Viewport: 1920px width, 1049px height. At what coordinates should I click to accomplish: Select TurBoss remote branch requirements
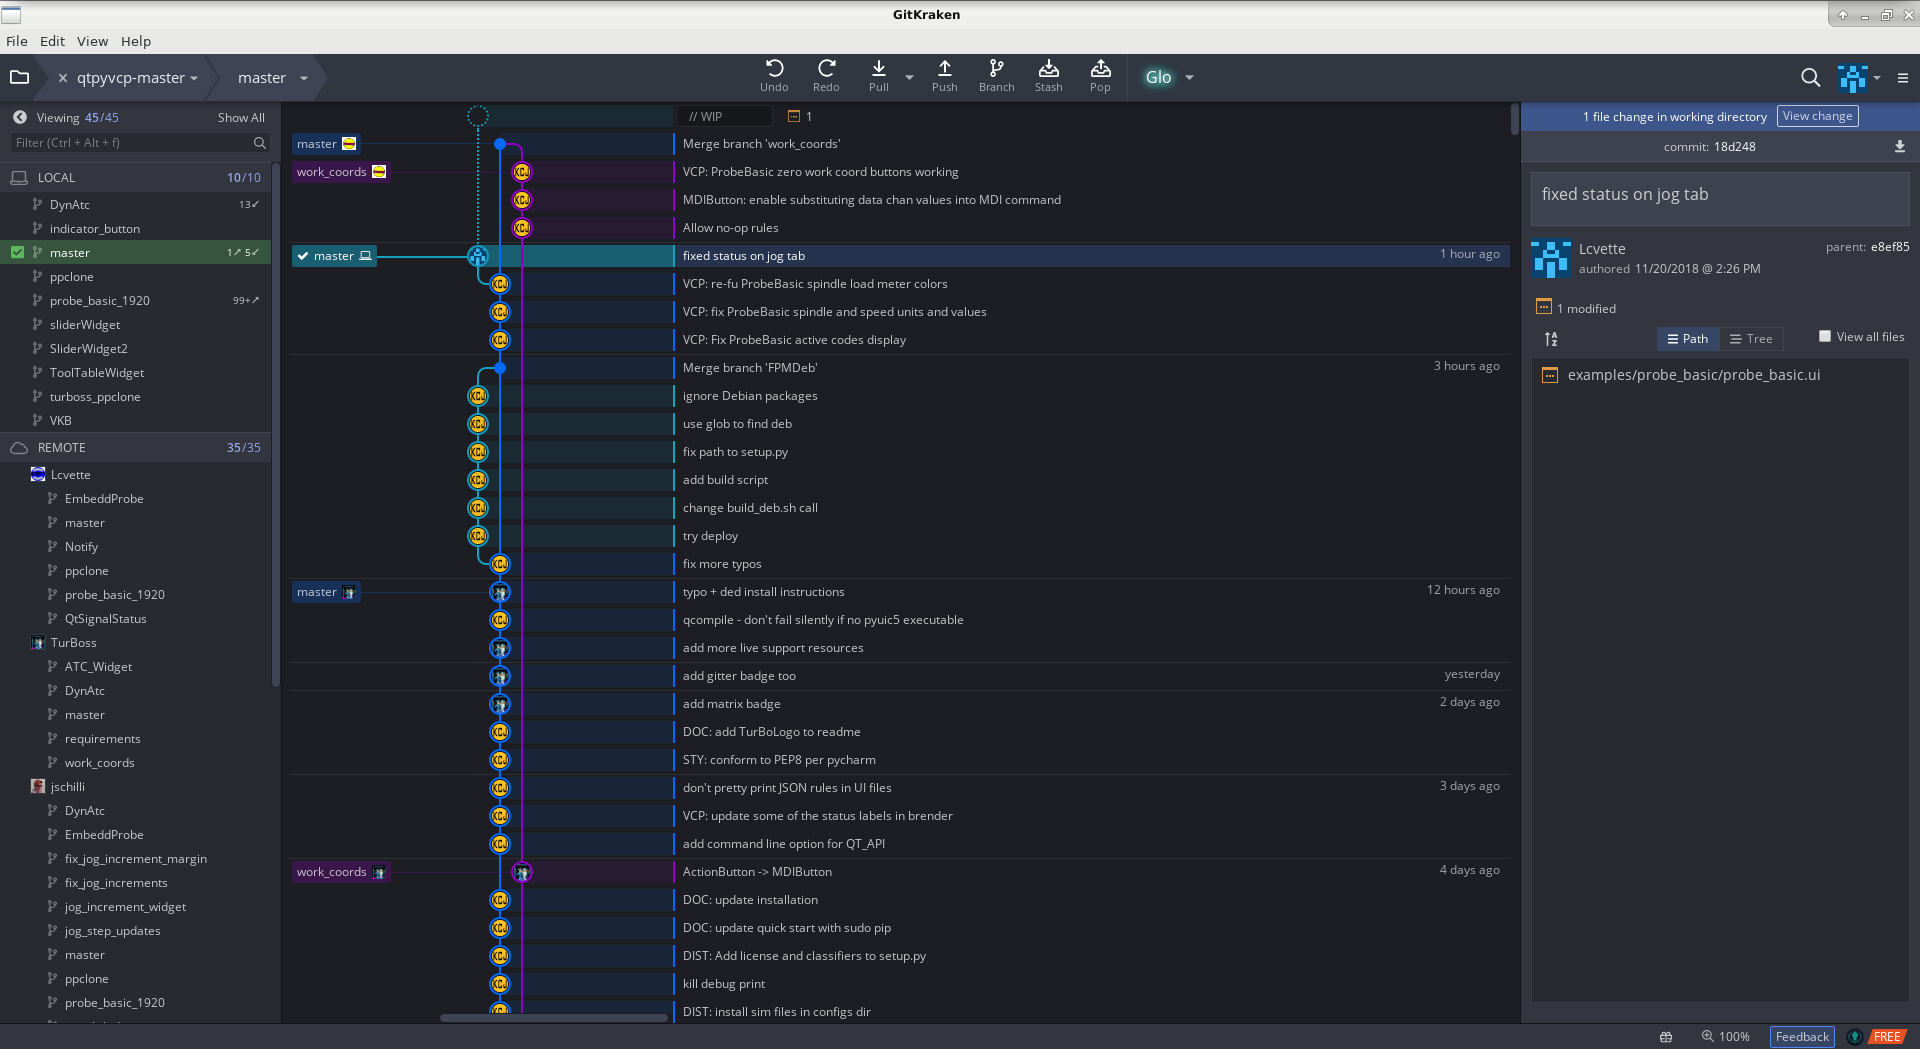tap(135, 738)
